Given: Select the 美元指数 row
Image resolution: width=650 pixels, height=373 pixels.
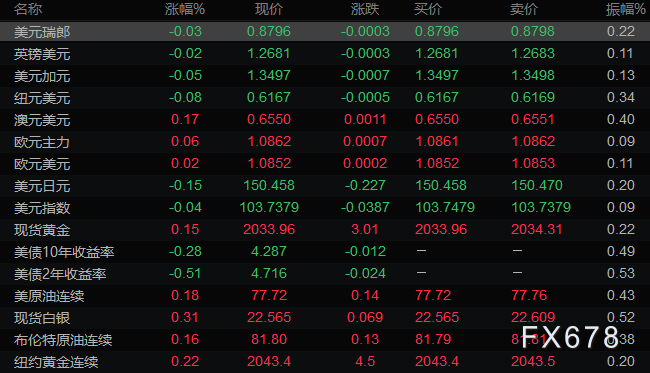Looking at the screenshot, I should [325, 207].
